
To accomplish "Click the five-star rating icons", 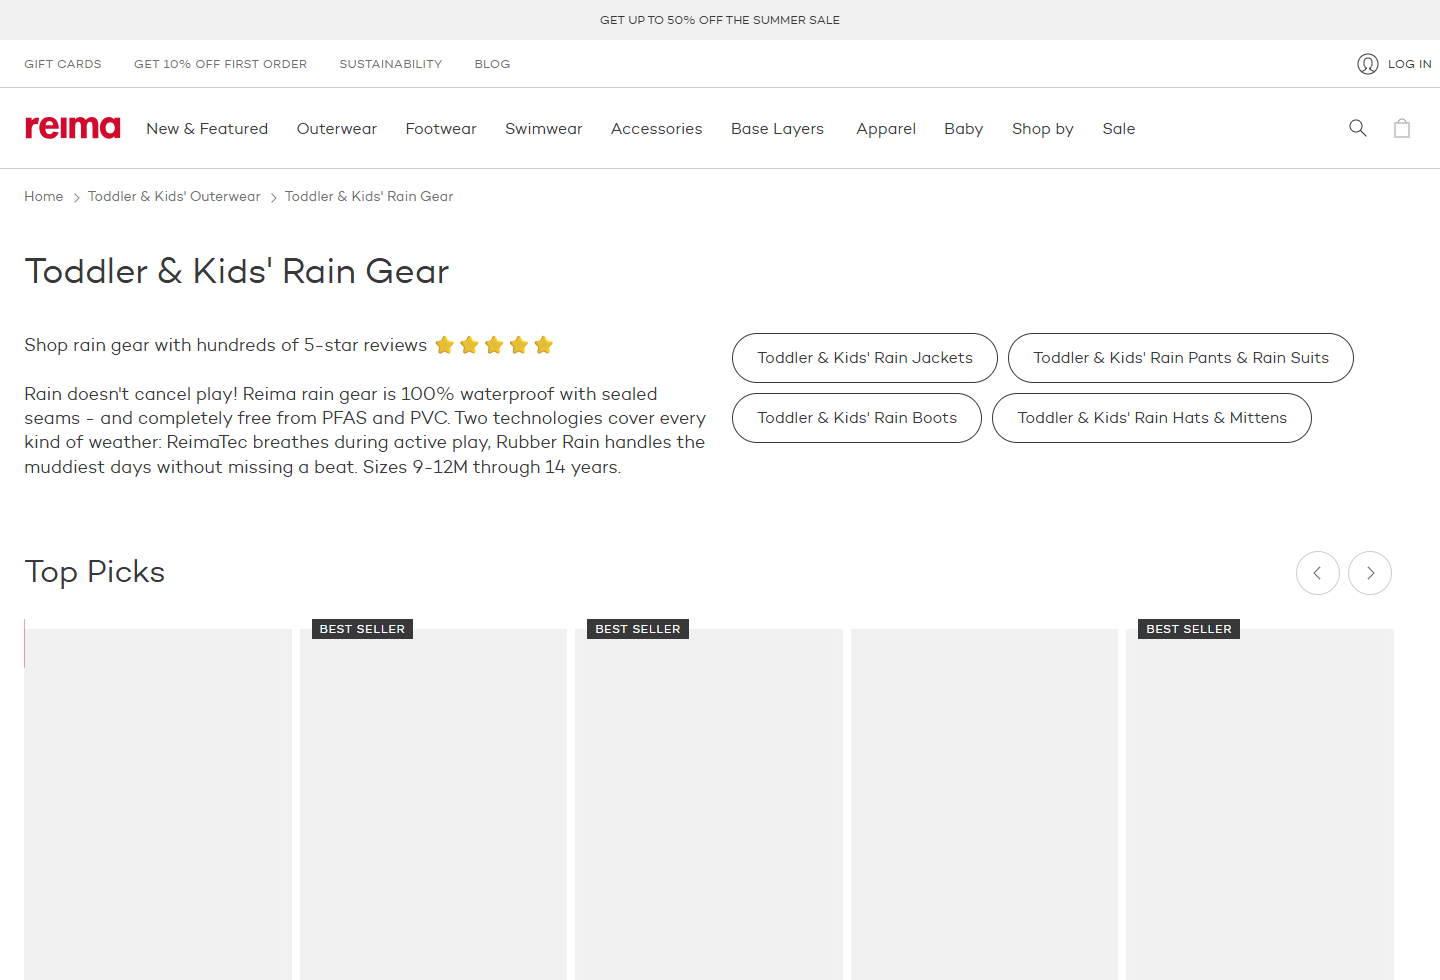I will [494, 345].
